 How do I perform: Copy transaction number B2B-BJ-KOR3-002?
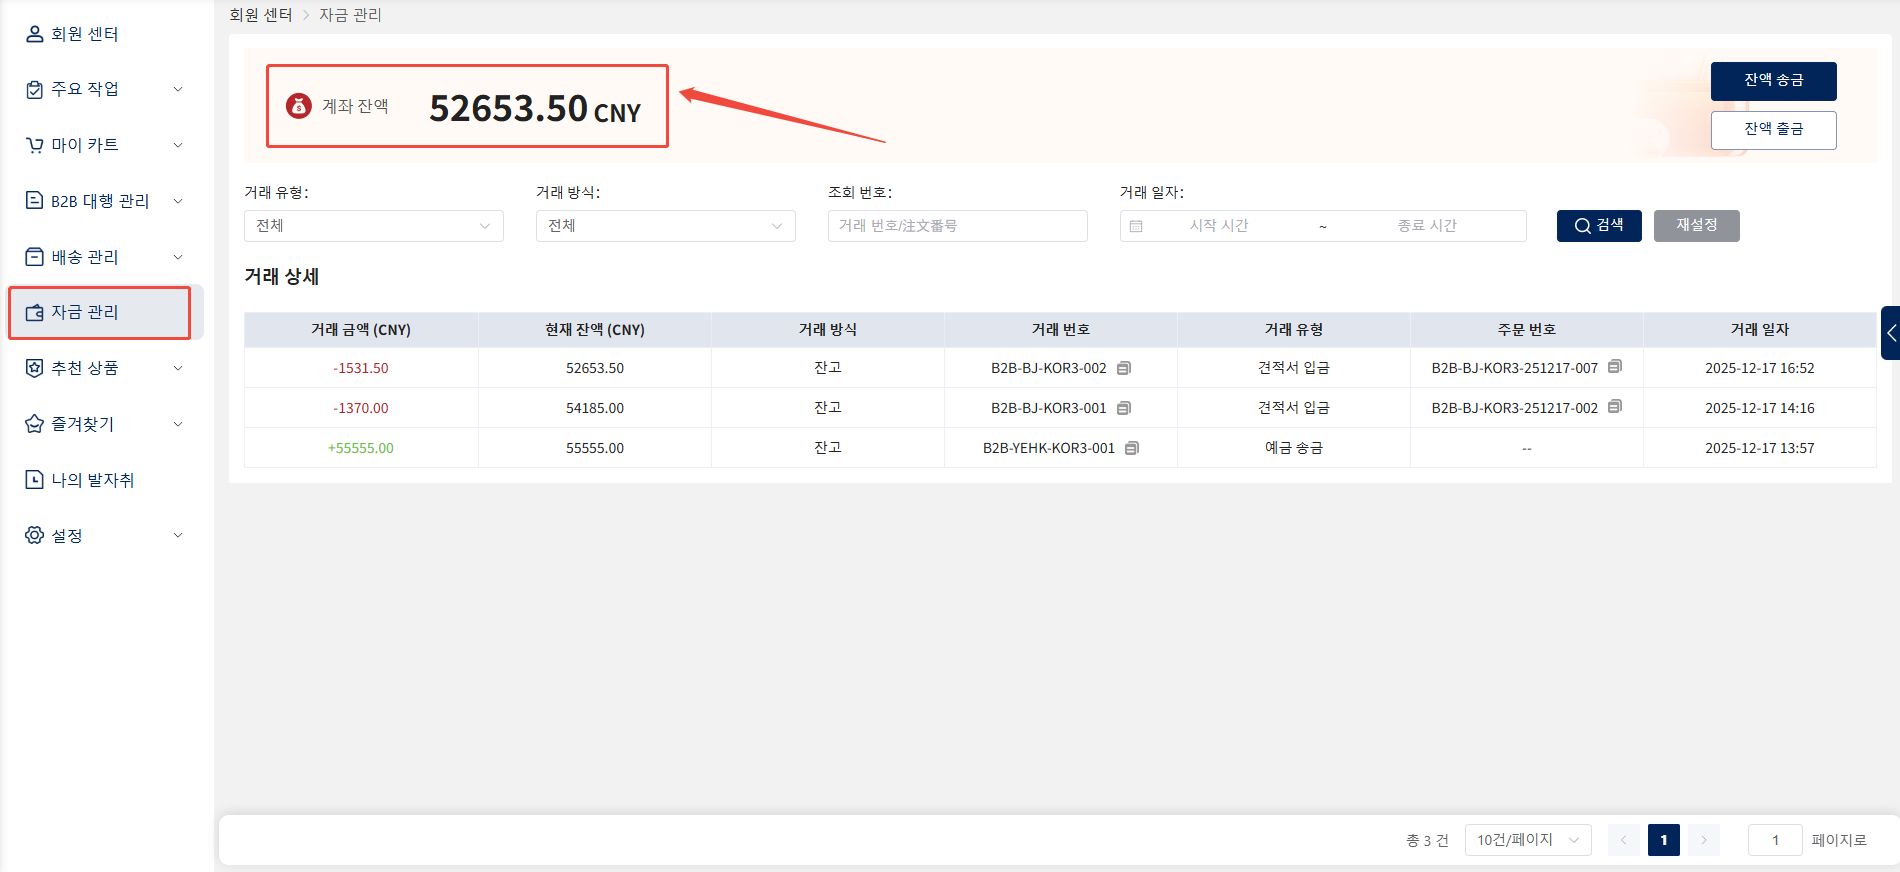[x=1124, y=368]
